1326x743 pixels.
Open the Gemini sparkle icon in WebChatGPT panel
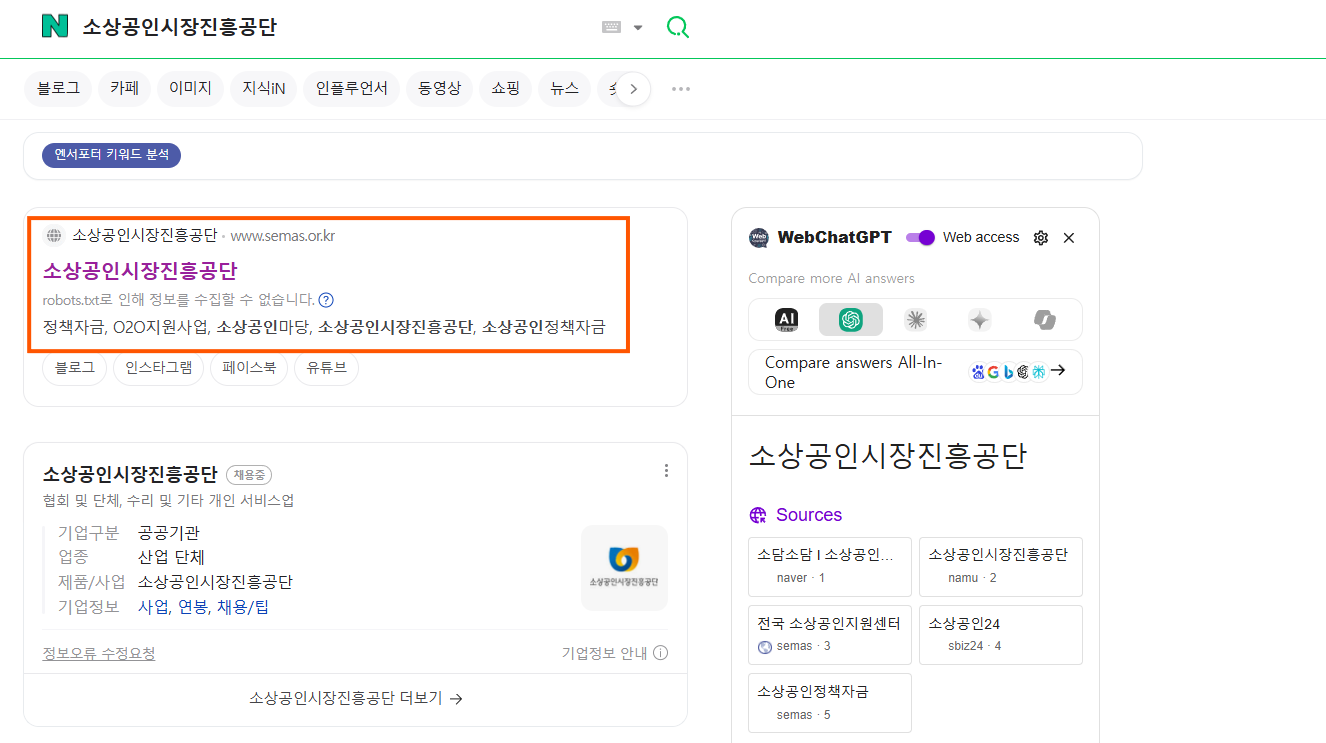coord(979,319)
